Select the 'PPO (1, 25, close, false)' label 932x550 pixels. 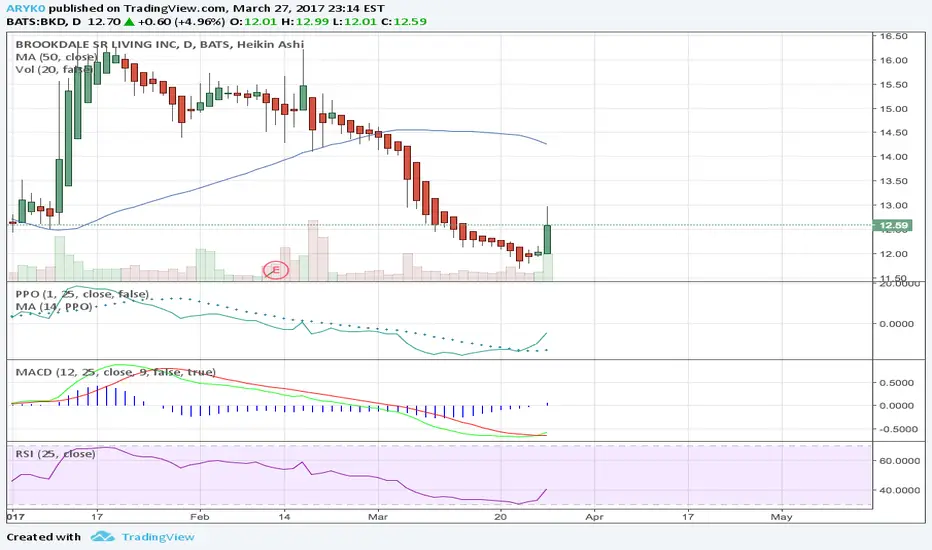(x=82, y=294)
